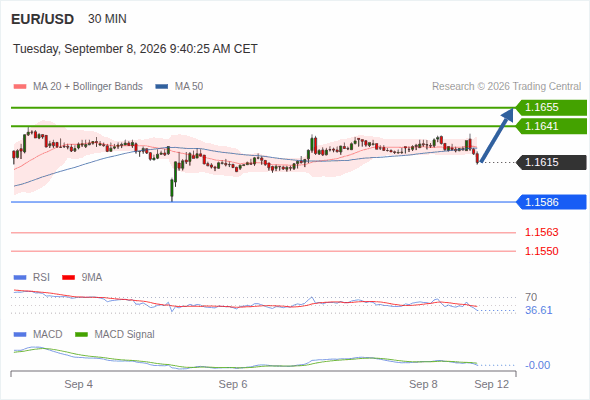Click the RSI value 36.61 label
The width and height of the screenshot is (590, 400).
(x=539, y=310)
